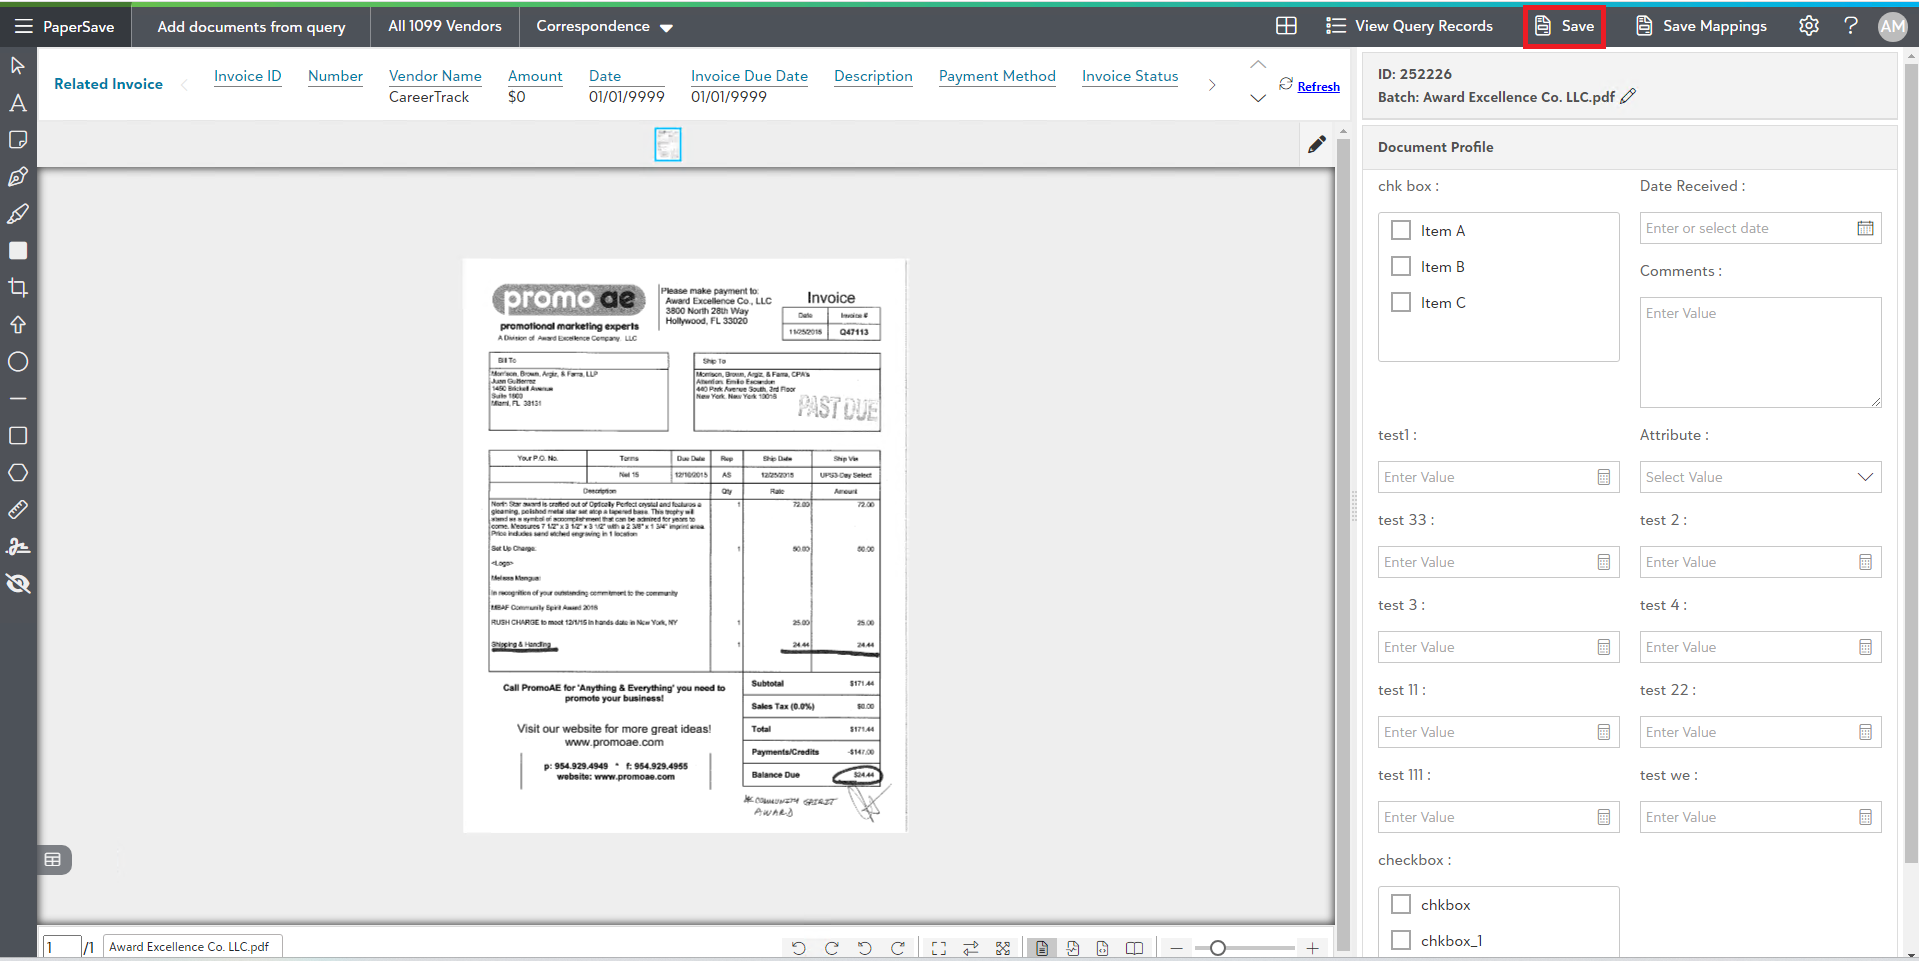Select the signature tool
Viewport: 1919px width, 961px height.
18,547
